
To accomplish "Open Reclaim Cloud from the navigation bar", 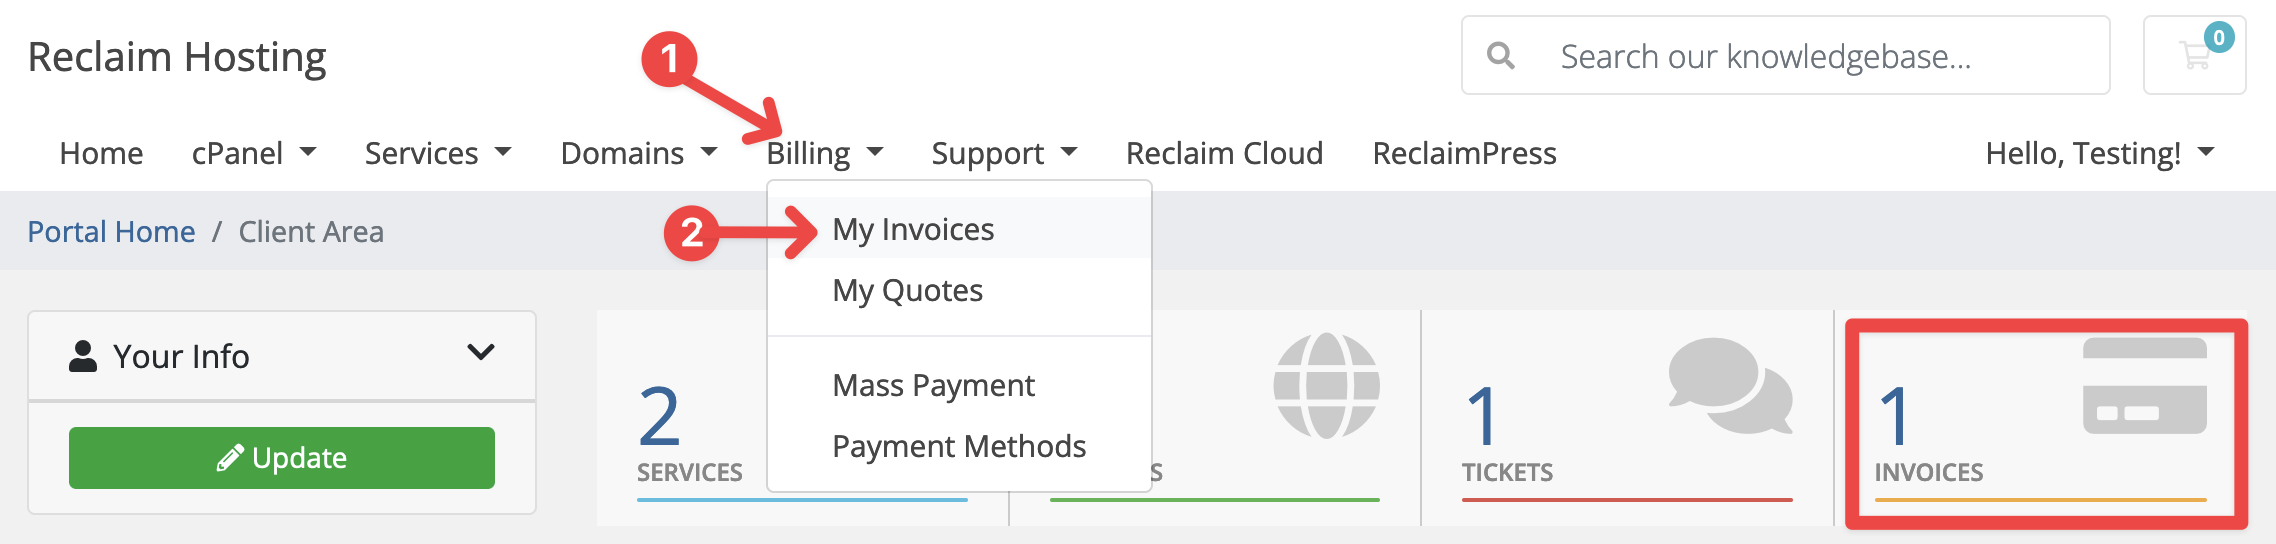I will pos(1224,153).
